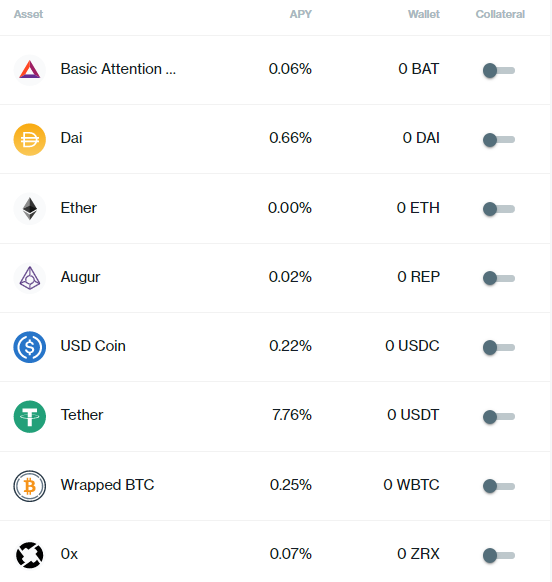Toggle USD Coin collateral switch

pyautogui.click(x=499, y=347)
